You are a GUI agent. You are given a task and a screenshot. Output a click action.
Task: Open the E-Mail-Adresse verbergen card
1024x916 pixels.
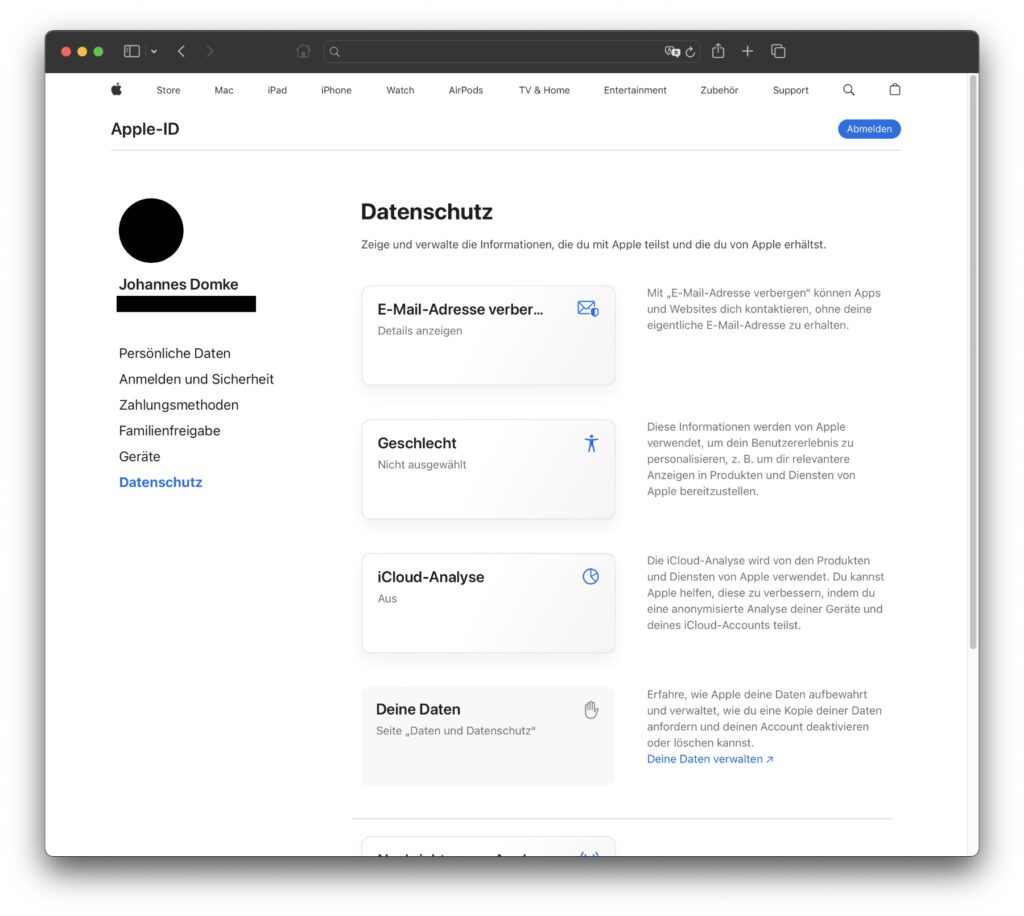point(488,335)
